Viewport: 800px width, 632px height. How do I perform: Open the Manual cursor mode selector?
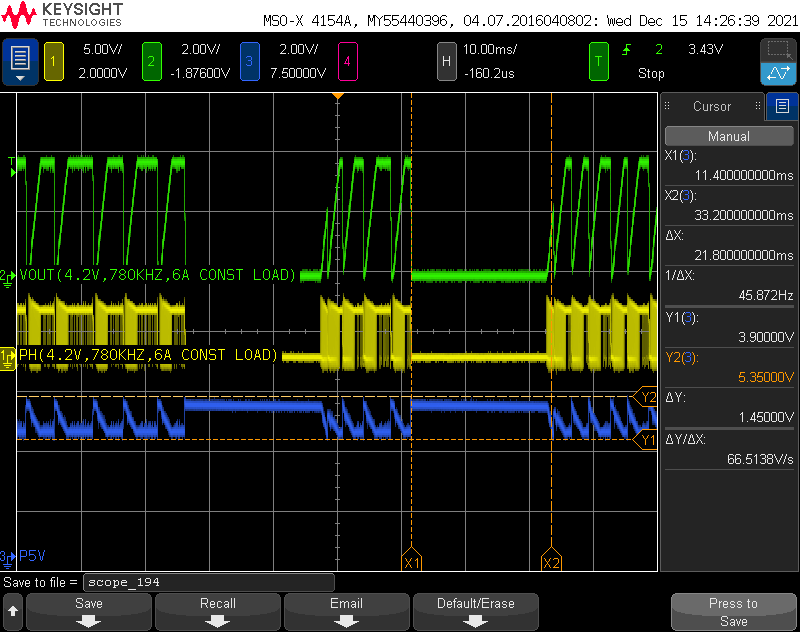coord(729,136)
